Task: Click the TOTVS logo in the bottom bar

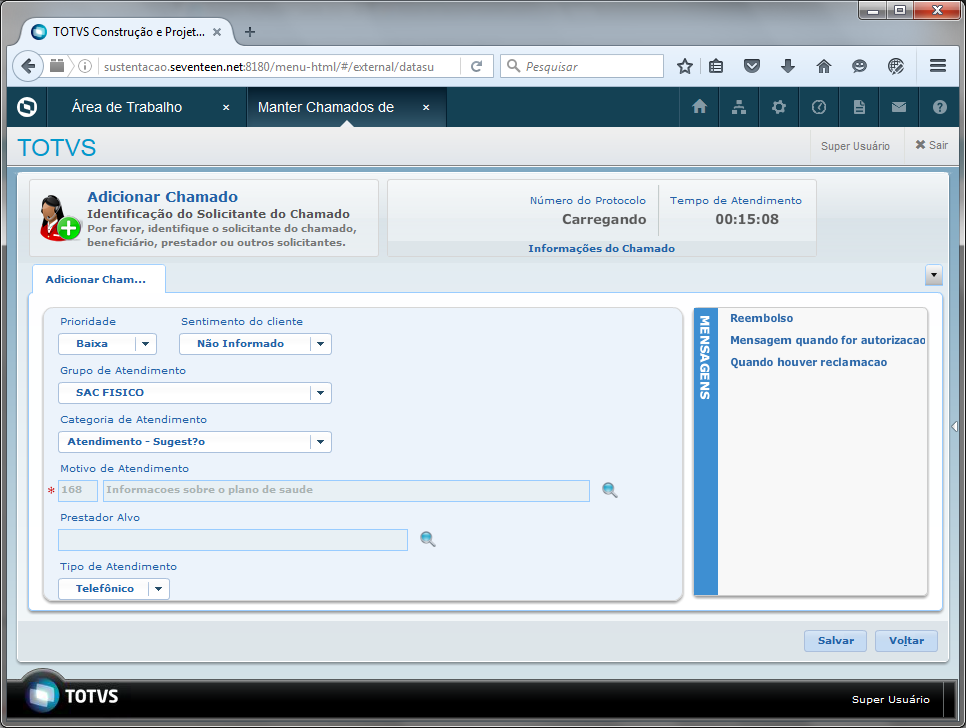Action: 71,696
